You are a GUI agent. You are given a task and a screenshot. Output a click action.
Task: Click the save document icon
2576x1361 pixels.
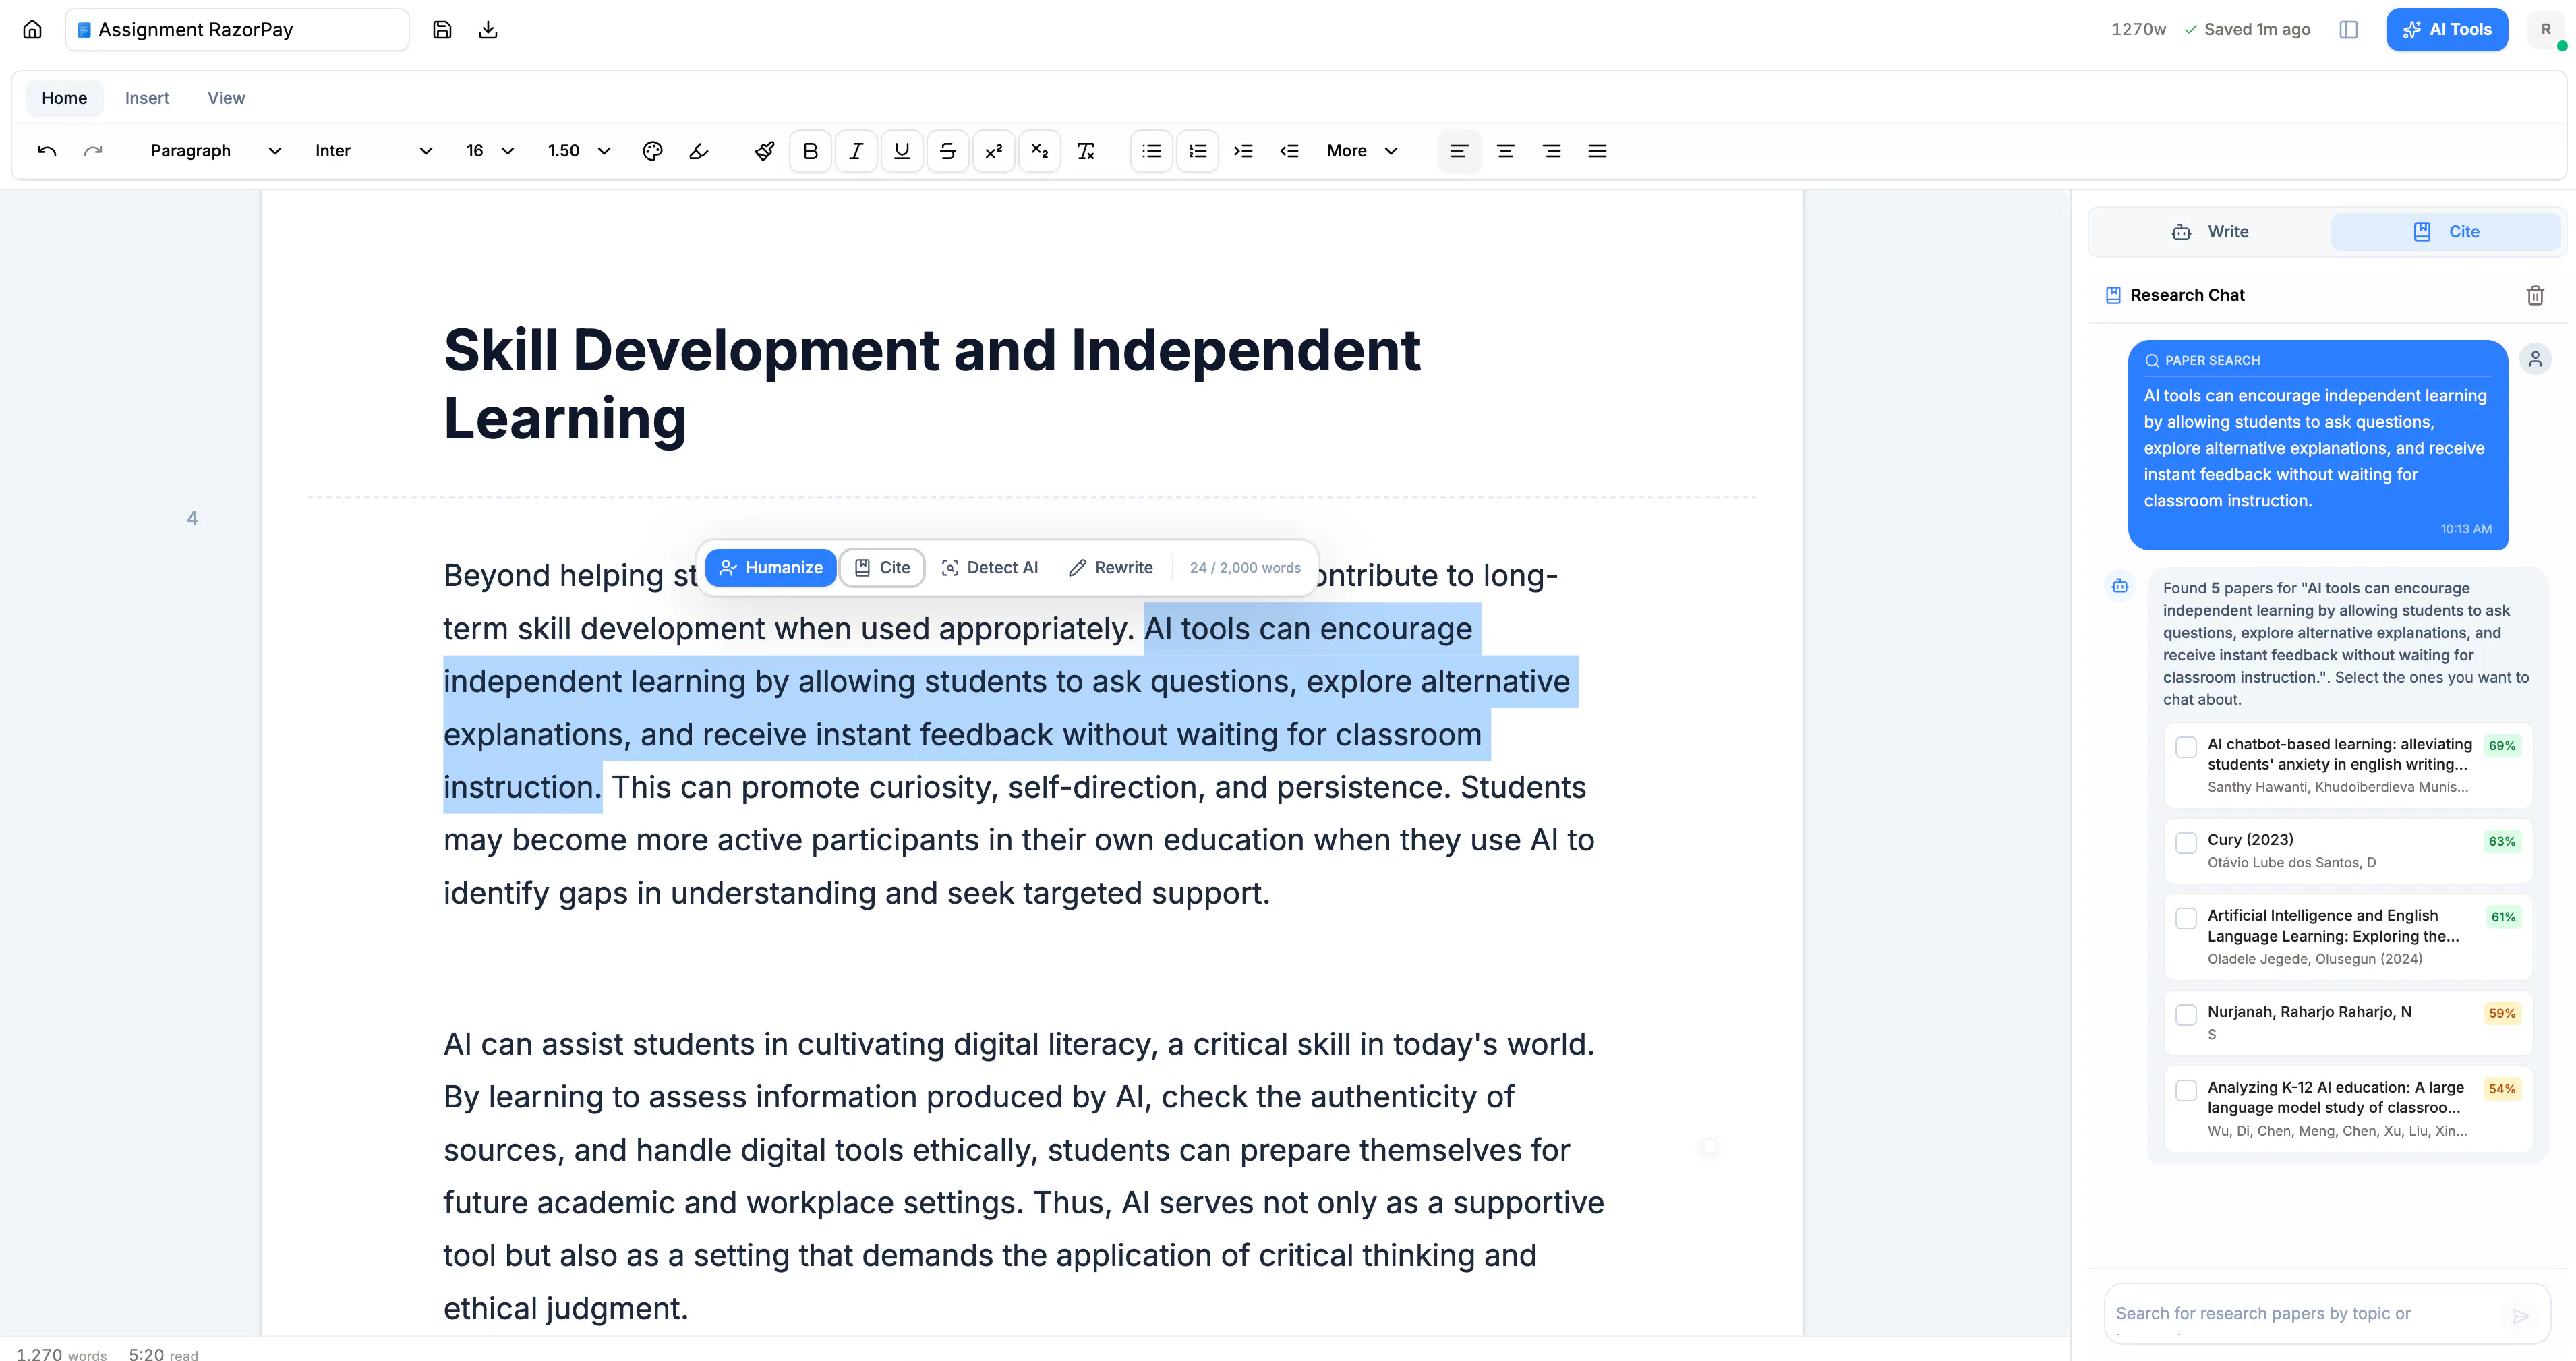click(x=442, y=29)
